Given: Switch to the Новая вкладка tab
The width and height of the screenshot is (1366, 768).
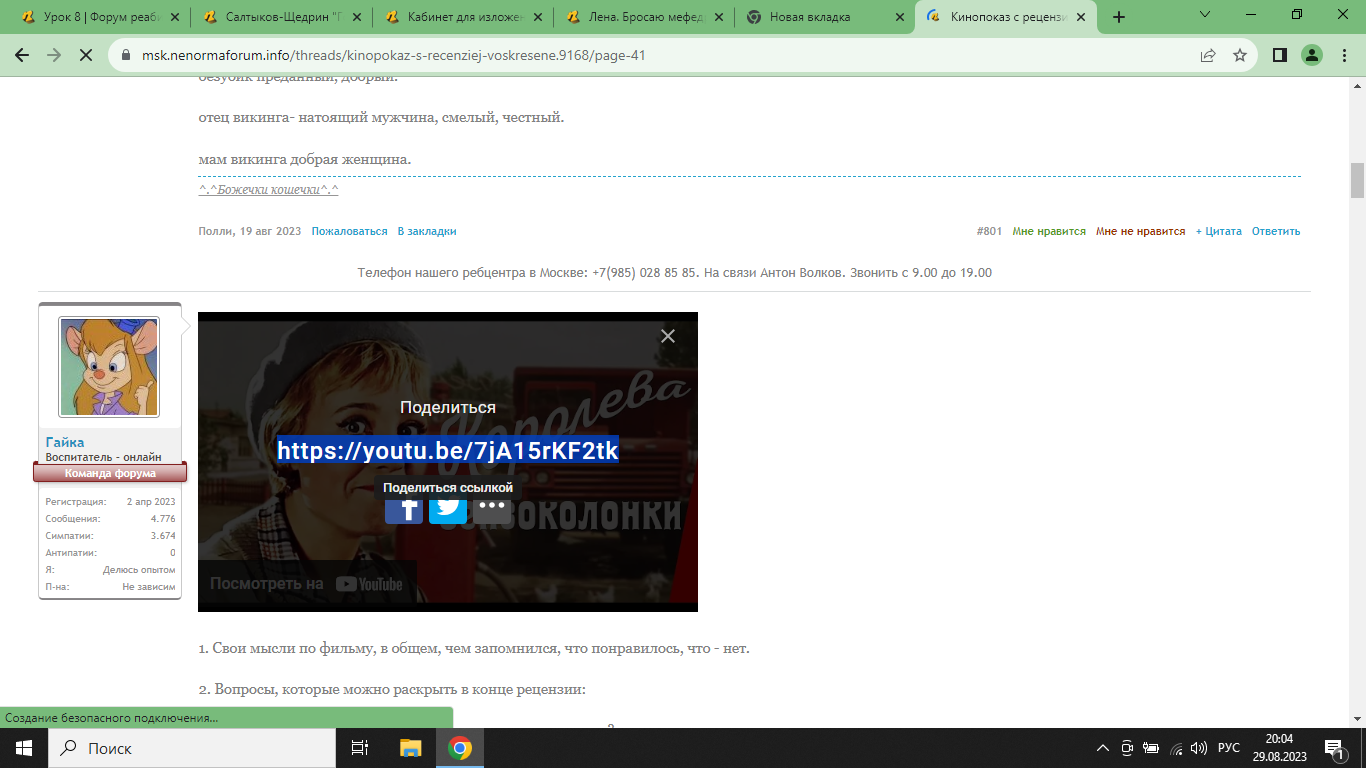Looking at the screenshot, I should [810, 17].
